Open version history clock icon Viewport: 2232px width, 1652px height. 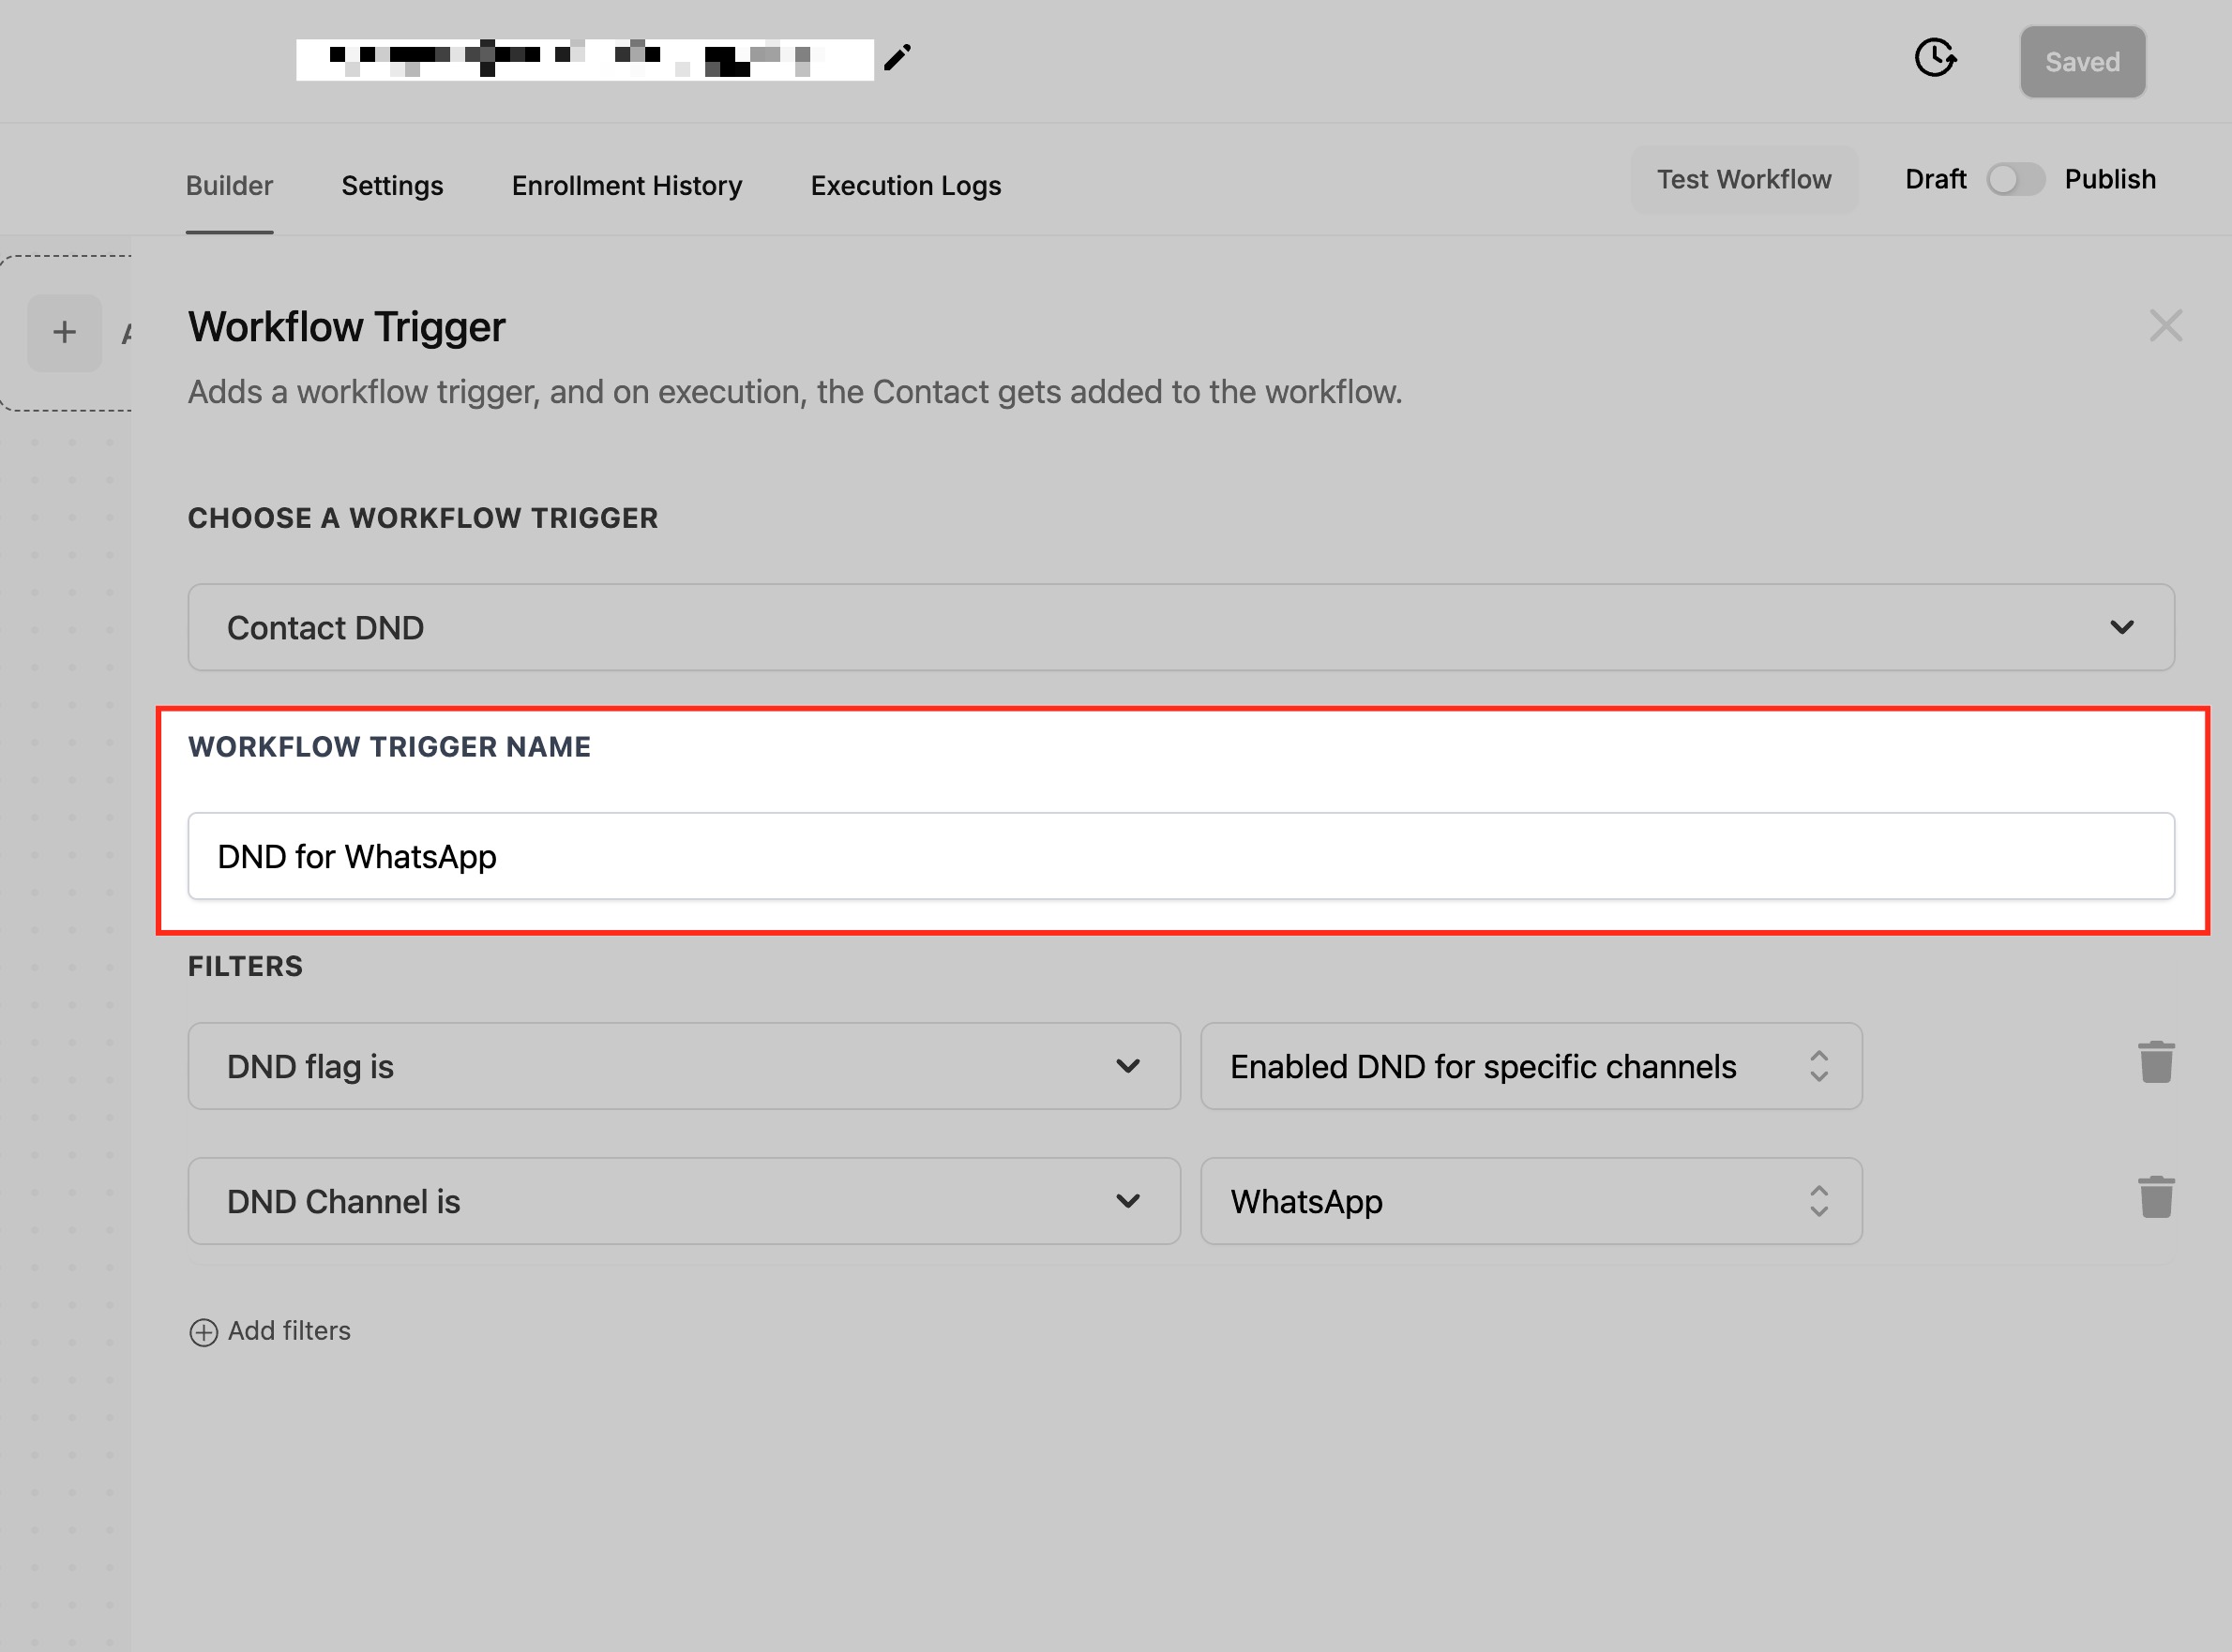pyautogui.click(x=1935, y=58)
